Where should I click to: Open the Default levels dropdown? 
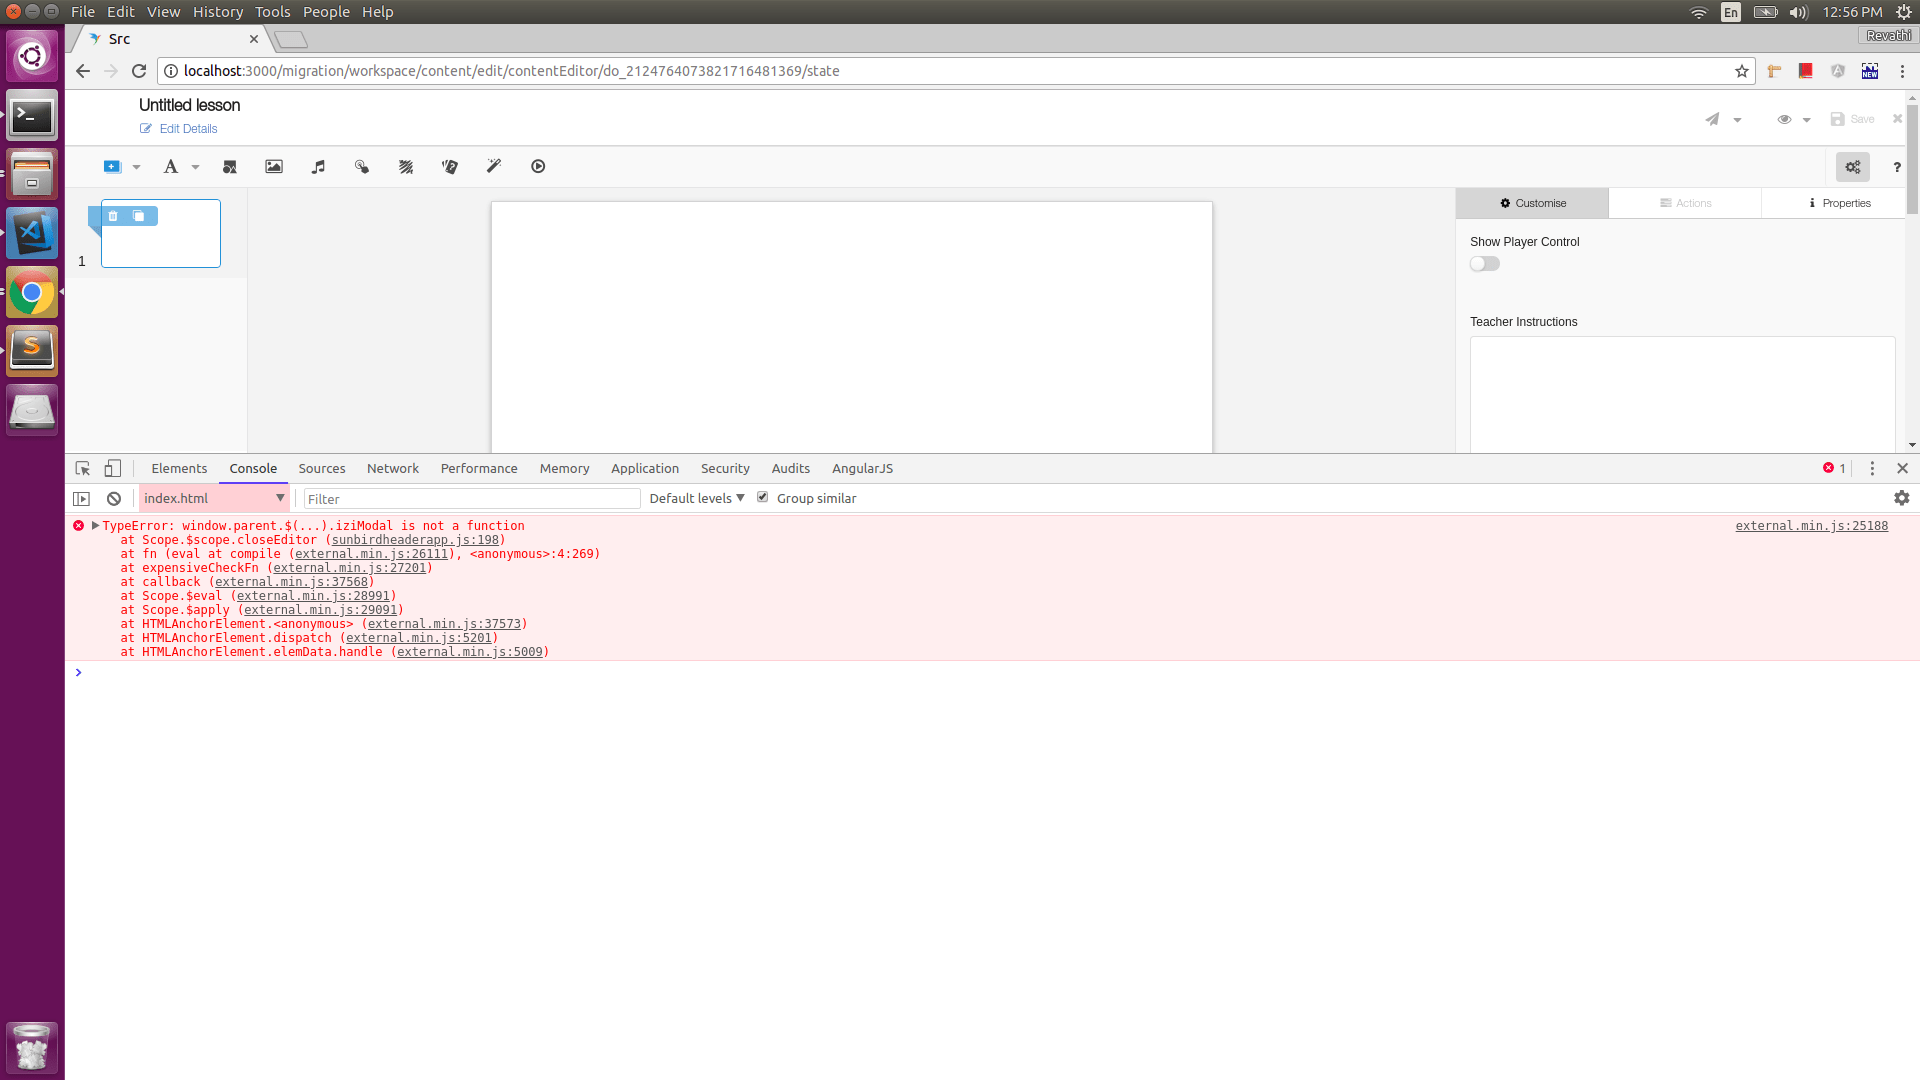click(x=696, y=497)
